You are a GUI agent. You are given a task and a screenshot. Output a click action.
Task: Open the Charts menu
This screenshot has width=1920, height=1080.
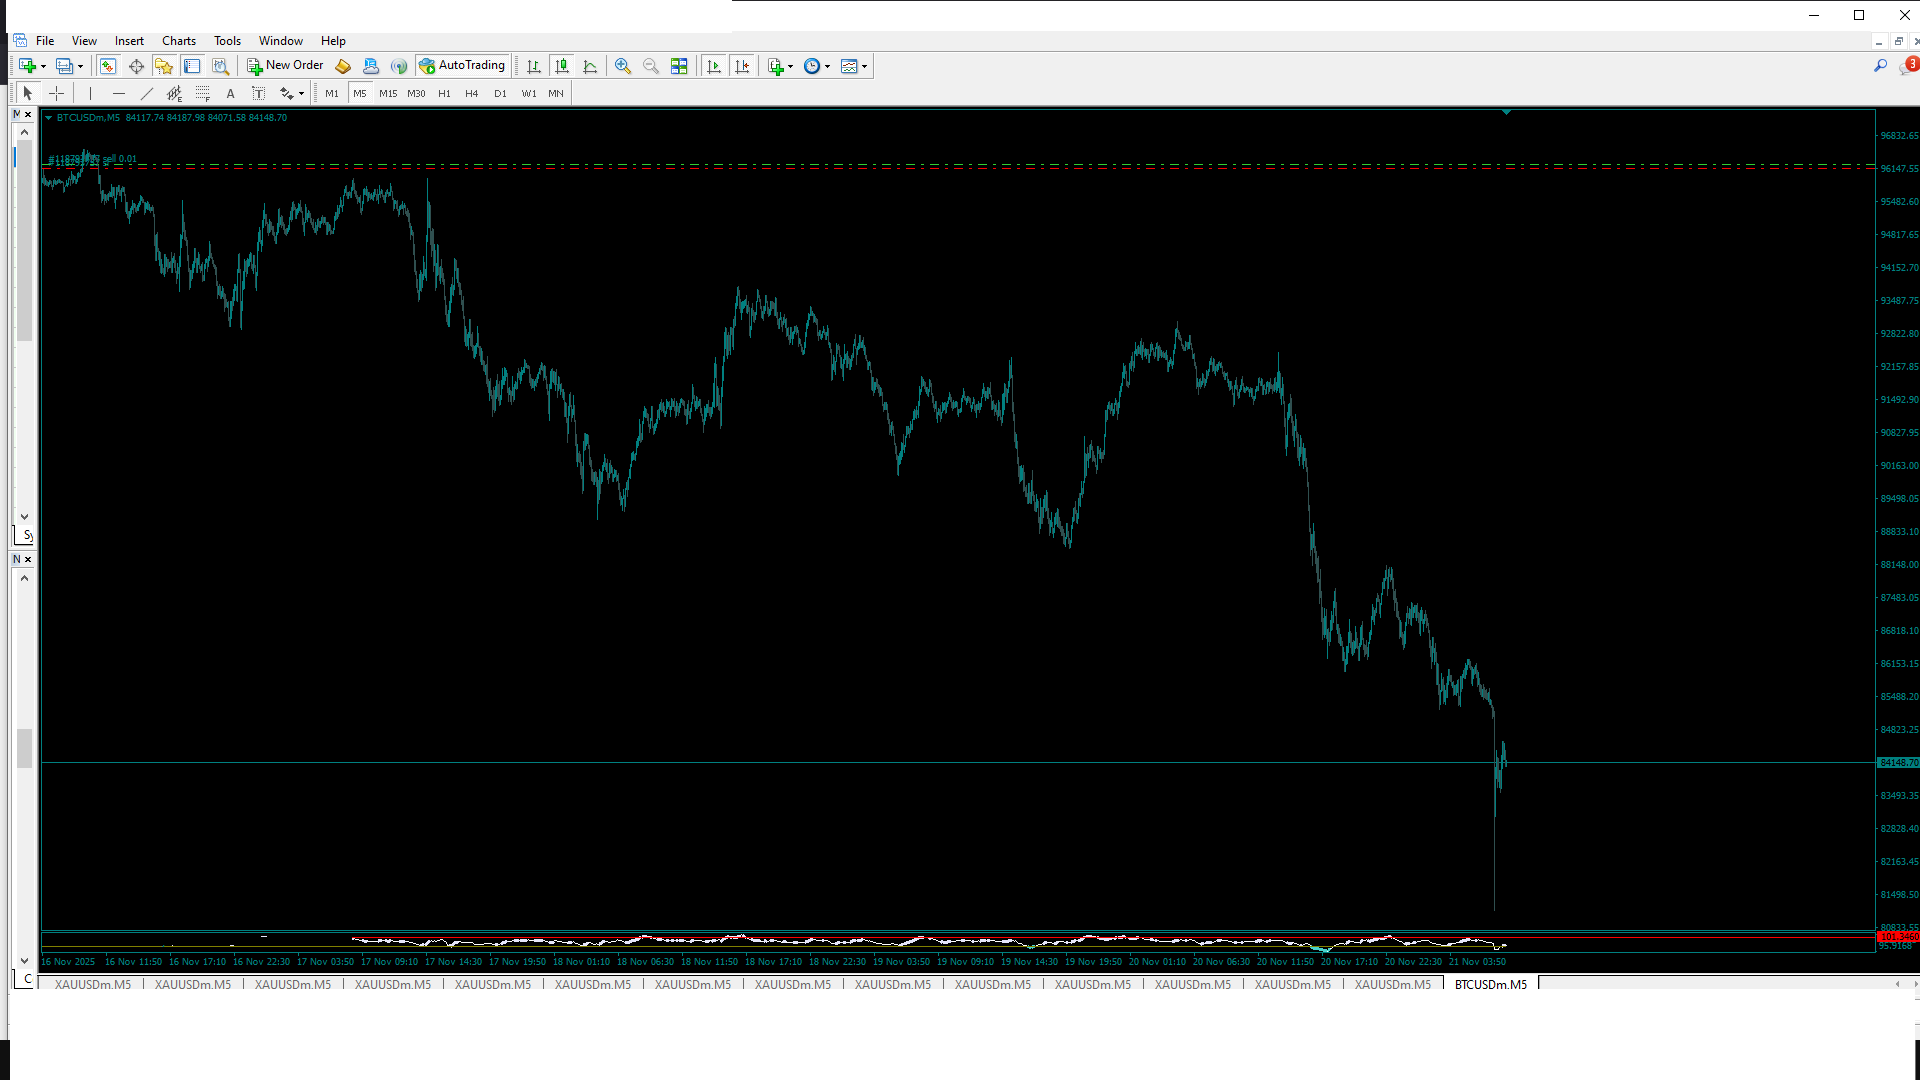click(179, 41)
